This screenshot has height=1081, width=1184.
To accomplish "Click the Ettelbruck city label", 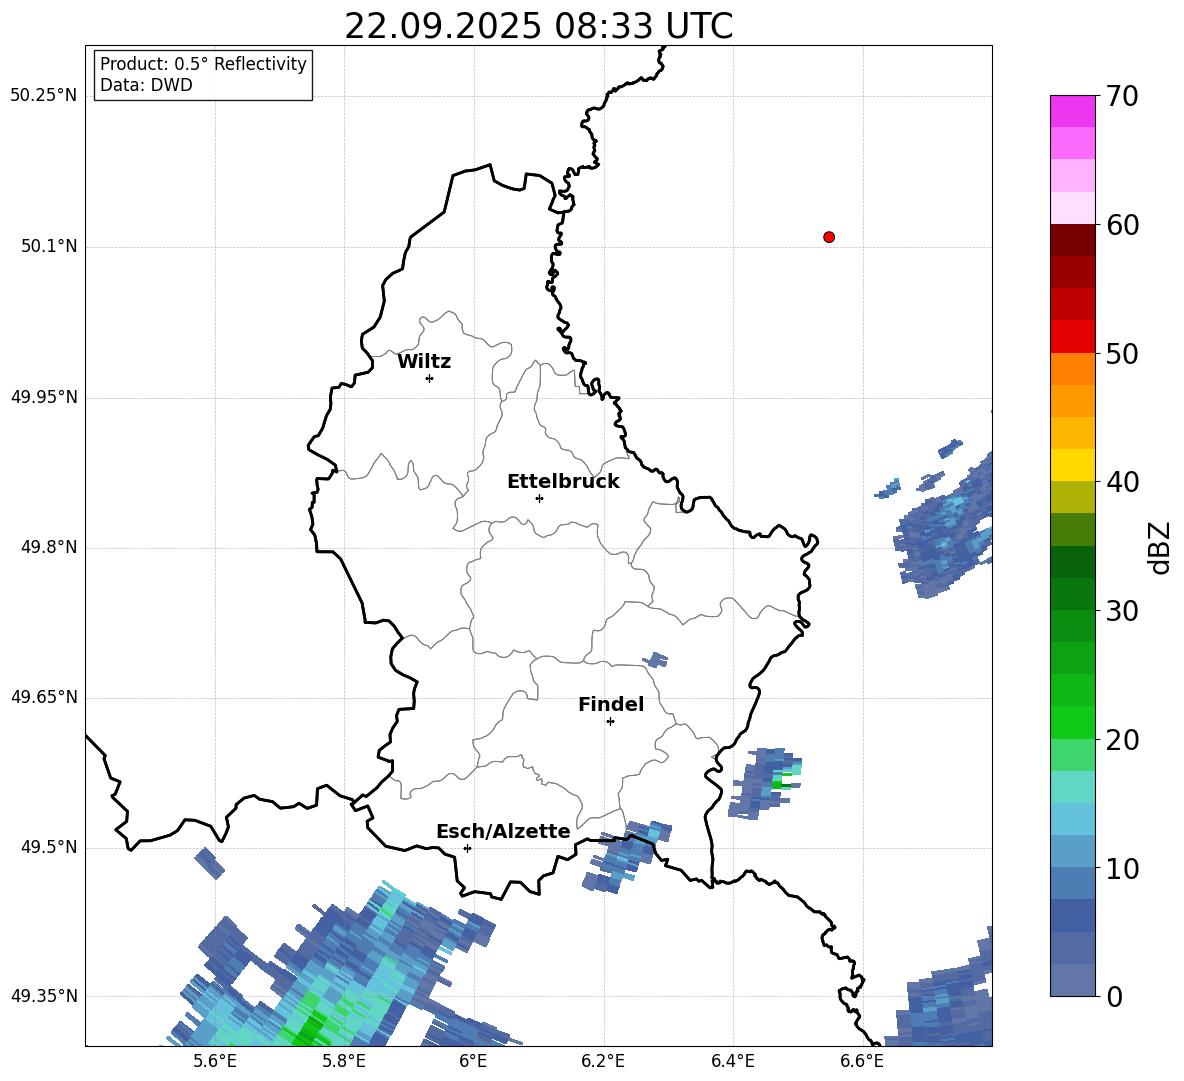I will (x=563, y=482).
